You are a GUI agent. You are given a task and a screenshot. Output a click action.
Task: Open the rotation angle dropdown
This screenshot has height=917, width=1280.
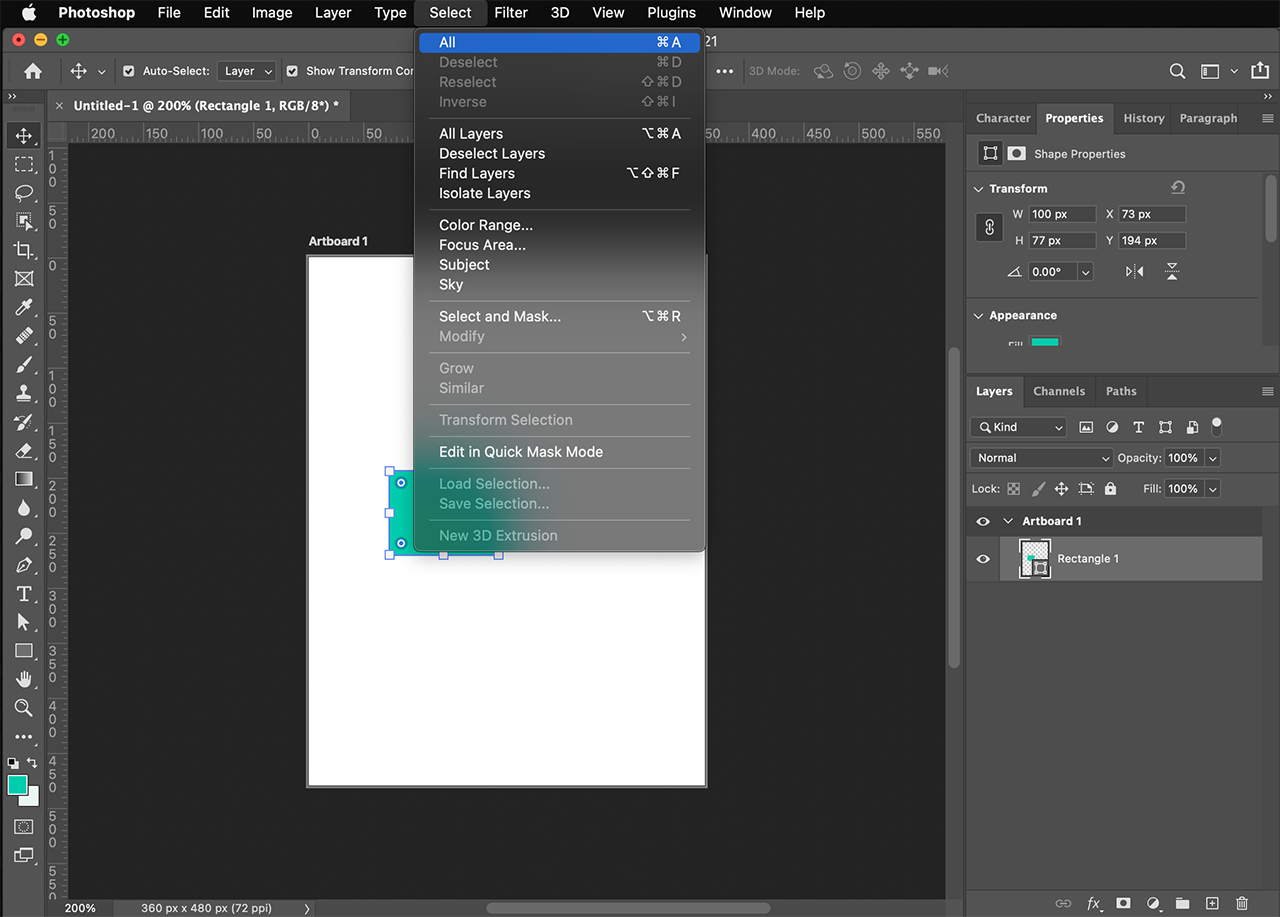pos(1086,272)
